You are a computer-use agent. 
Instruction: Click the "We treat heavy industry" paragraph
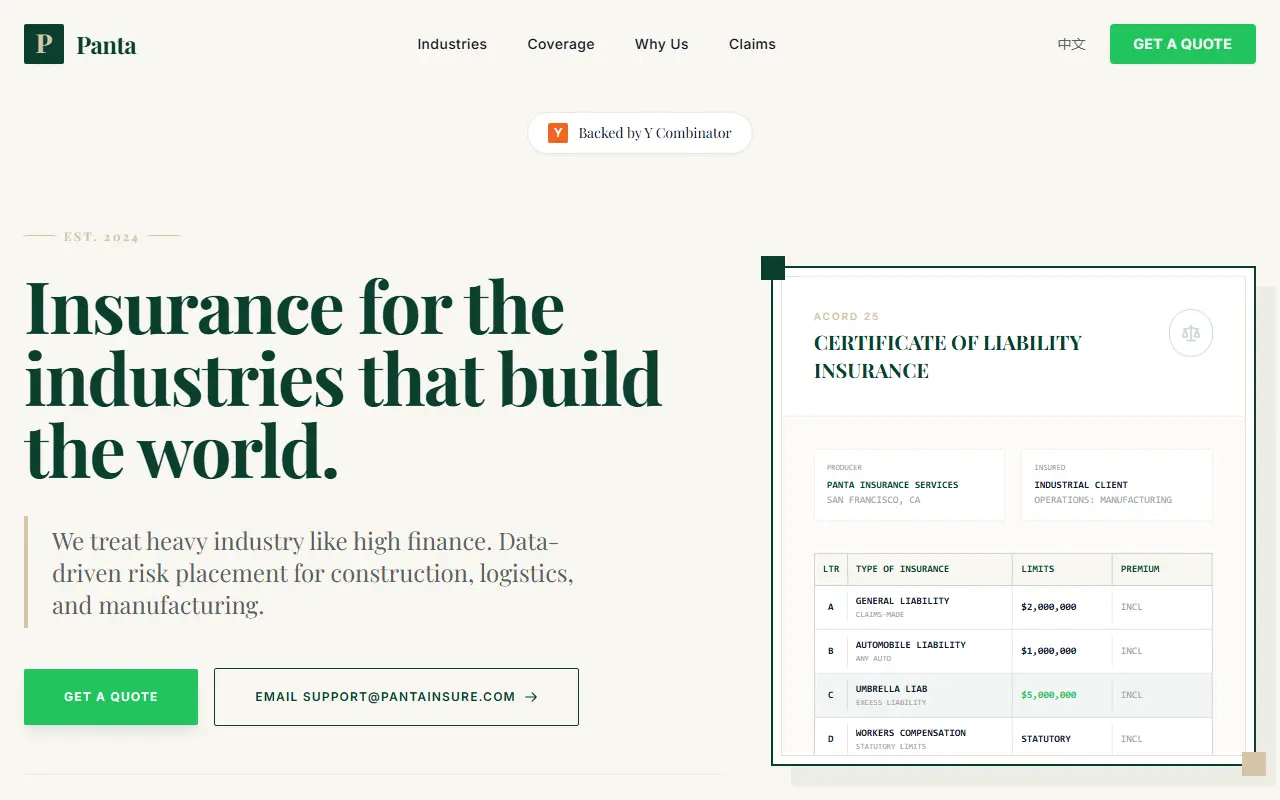(313, 573)
